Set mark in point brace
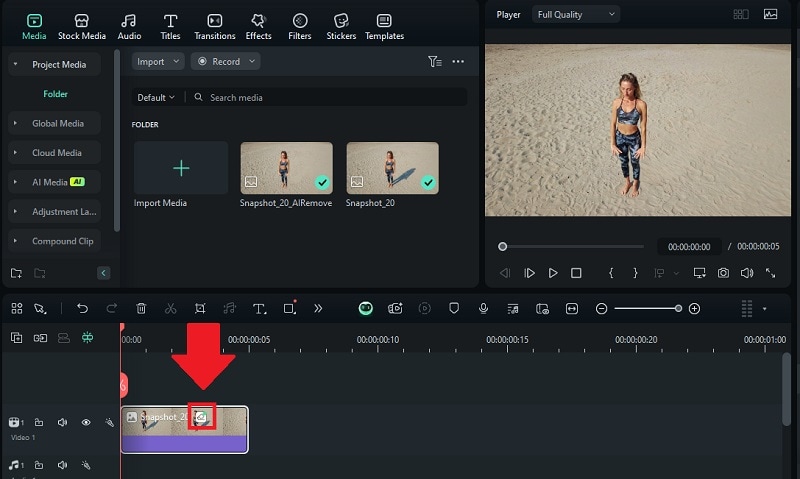Screen dimensions: 800x479 (611, 273)
